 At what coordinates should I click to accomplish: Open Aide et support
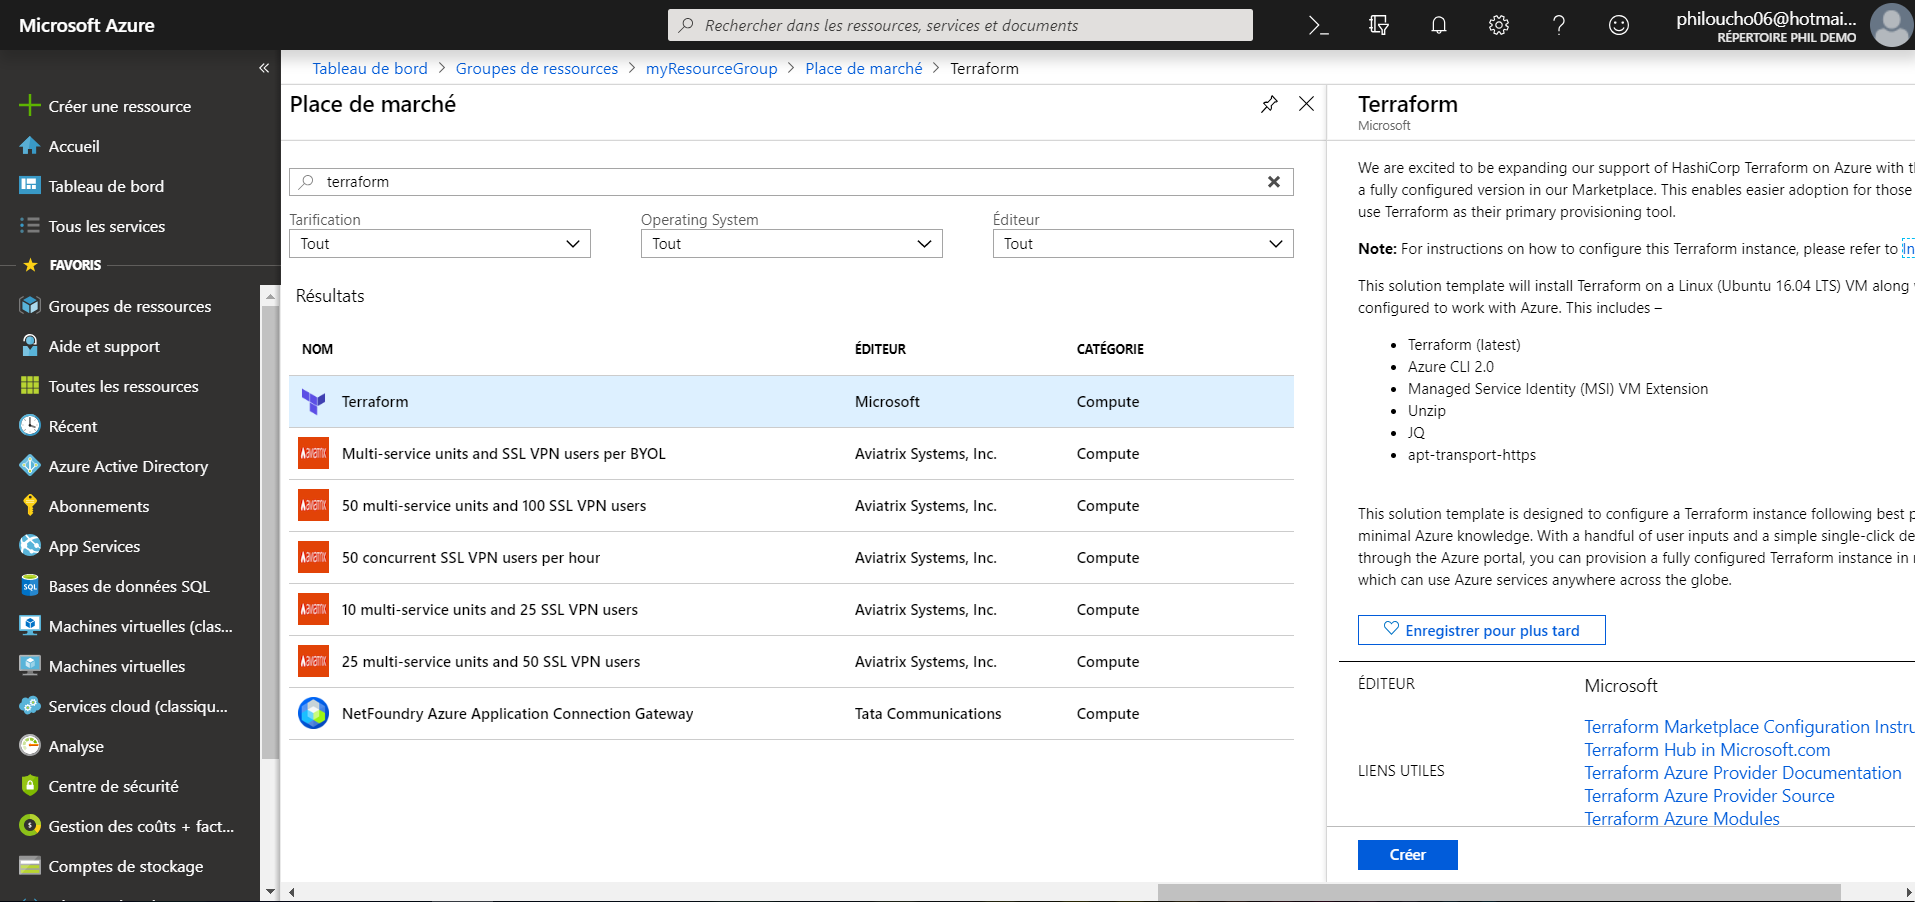(104, 346)
